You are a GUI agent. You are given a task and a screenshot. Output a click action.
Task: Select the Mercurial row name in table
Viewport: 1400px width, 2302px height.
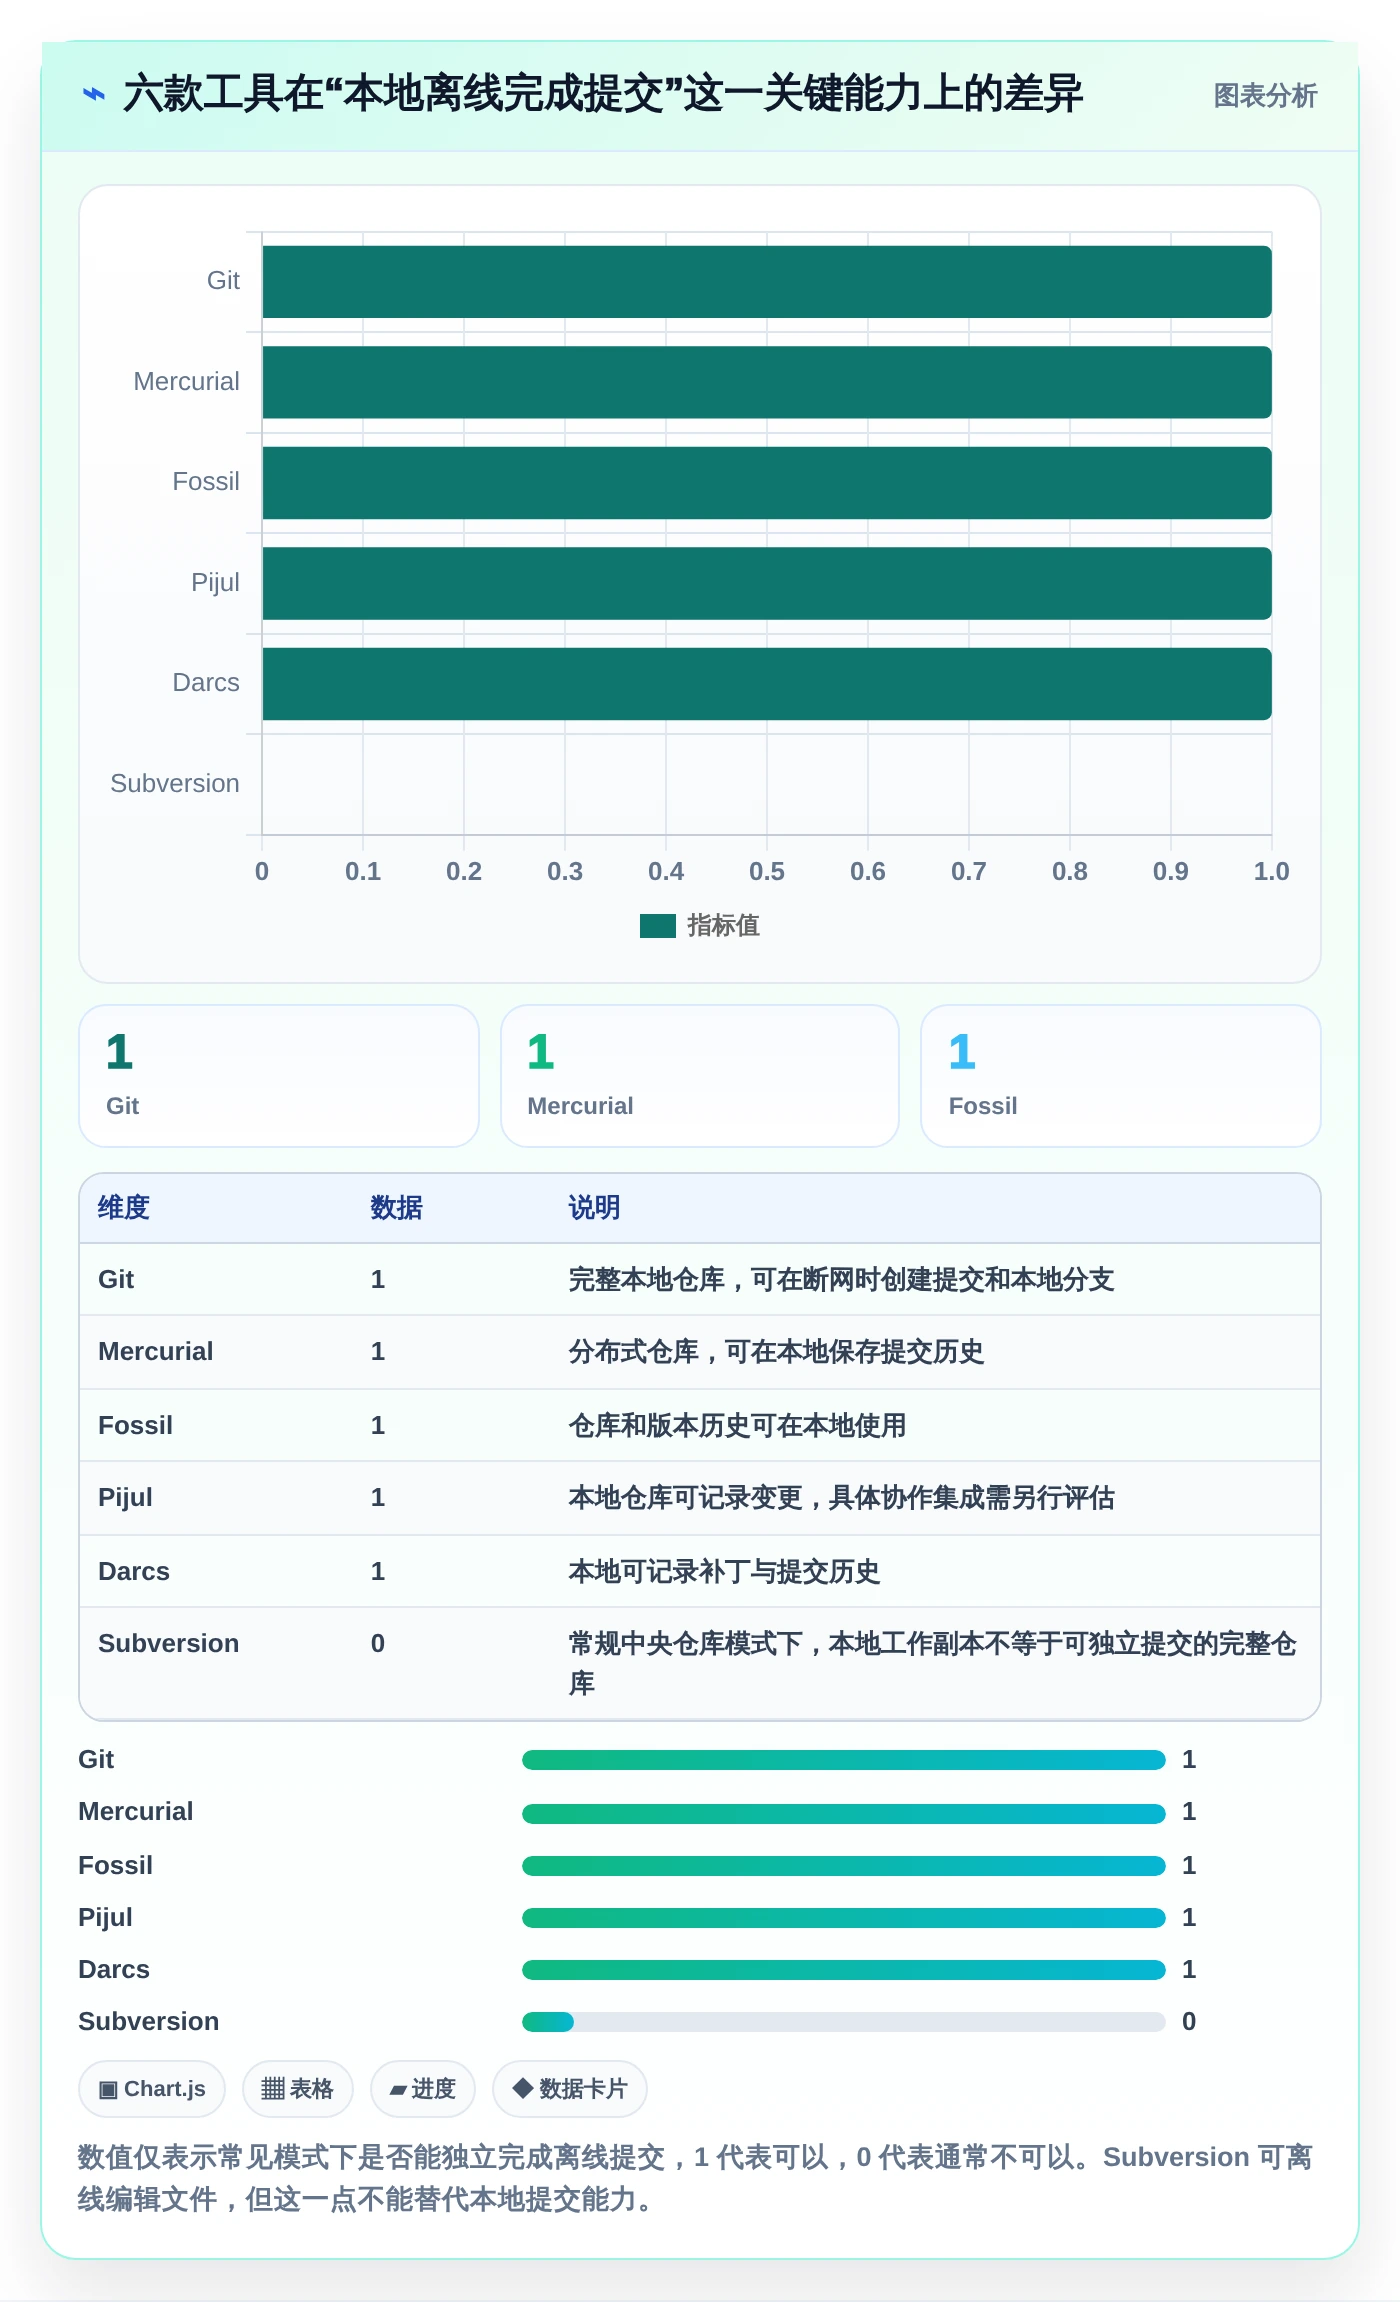156,1351
